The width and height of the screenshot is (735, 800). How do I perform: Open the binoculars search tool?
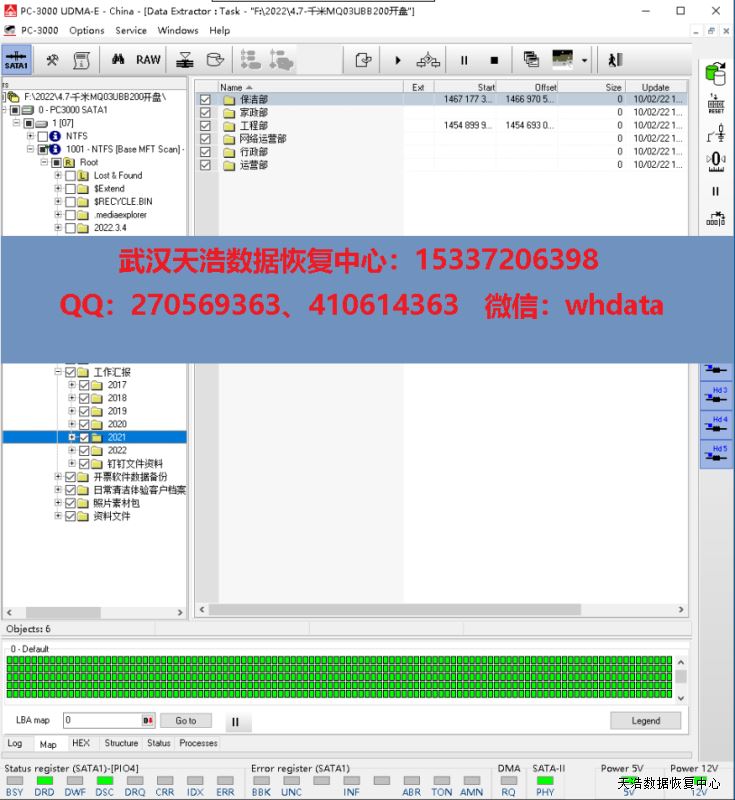tap(117, 60)
